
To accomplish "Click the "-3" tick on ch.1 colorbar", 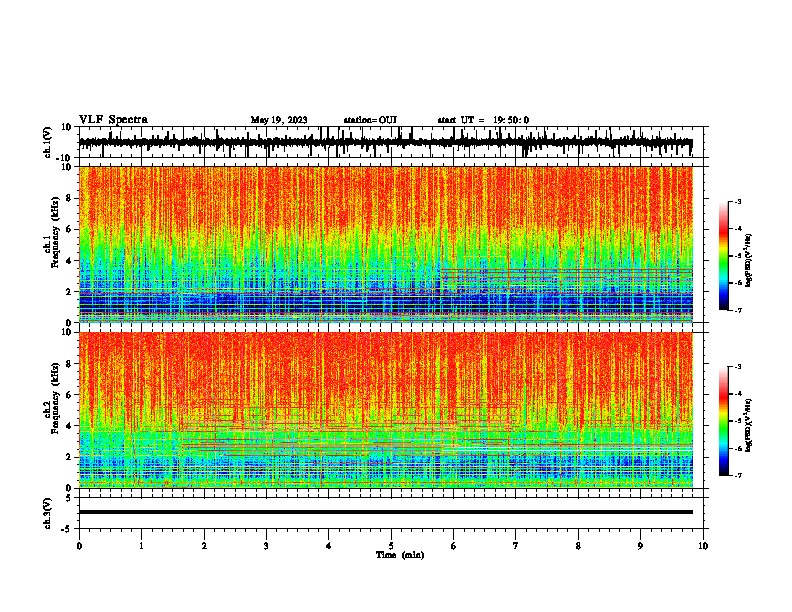I will click(738, 201).
